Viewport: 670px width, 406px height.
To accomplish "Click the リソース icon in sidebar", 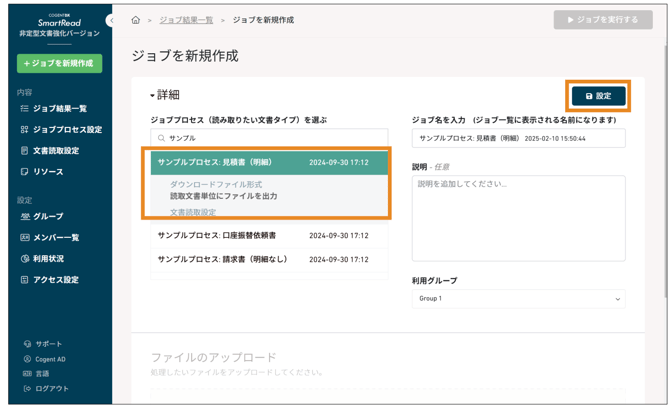I will tap(25, 172).
